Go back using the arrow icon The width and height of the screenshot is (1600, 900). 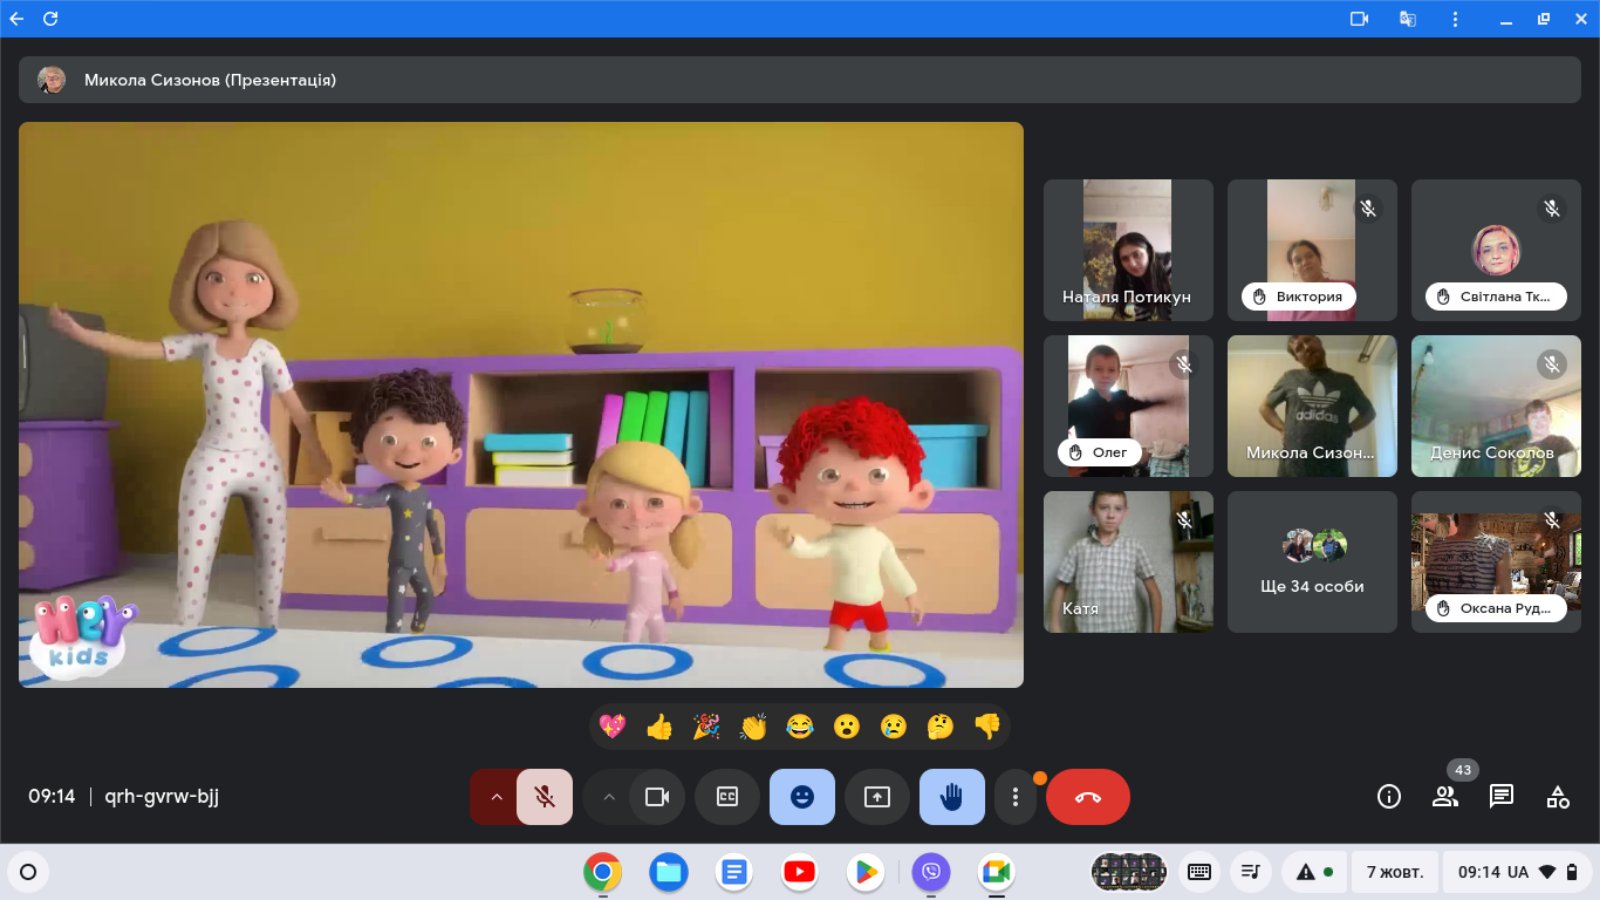pos(16,18)
